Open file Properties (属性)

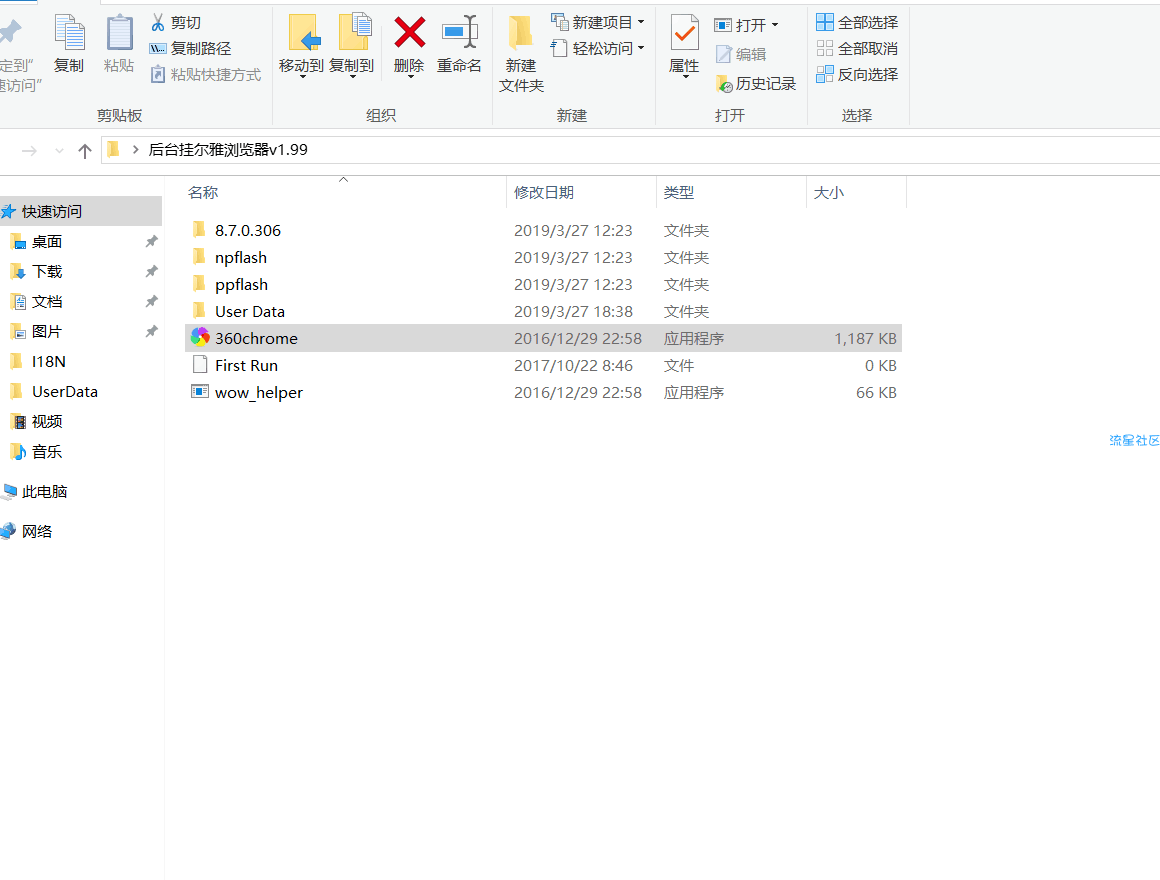(x=684, y=44)
